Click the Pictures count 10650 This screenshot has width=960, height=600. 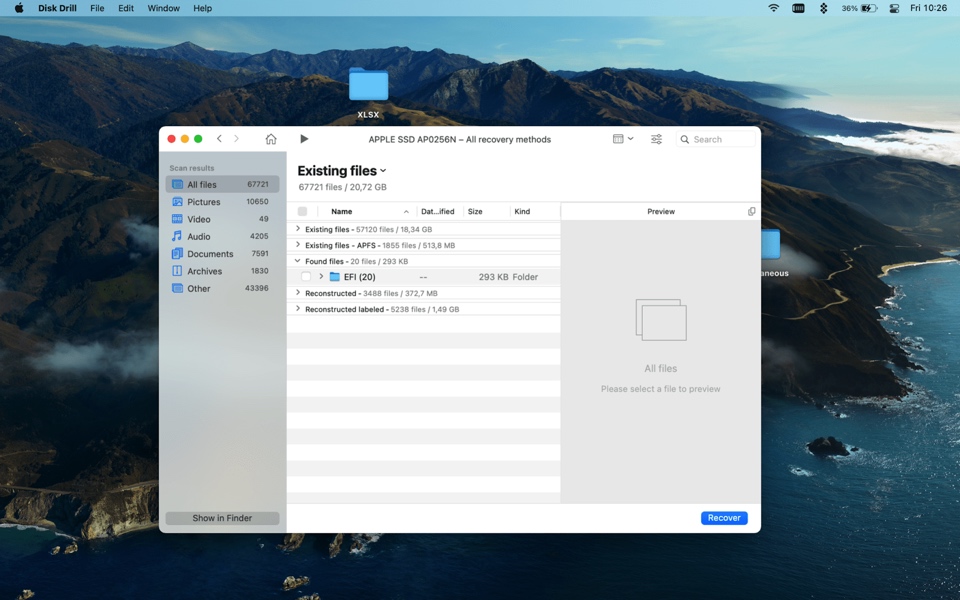[257, 201]
